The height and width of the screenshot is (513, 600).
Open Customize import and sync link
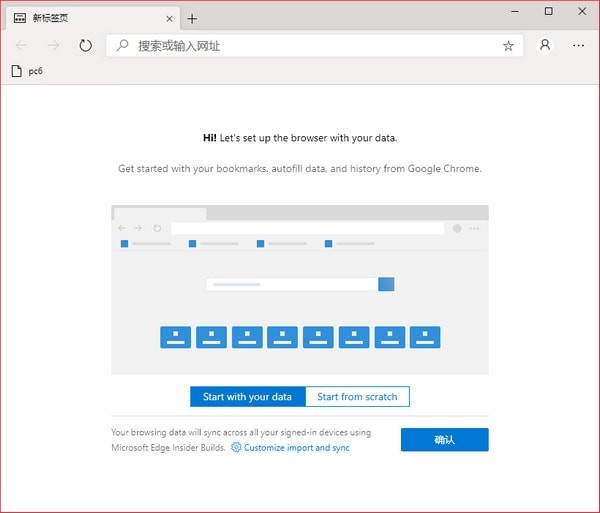(297, 448)
